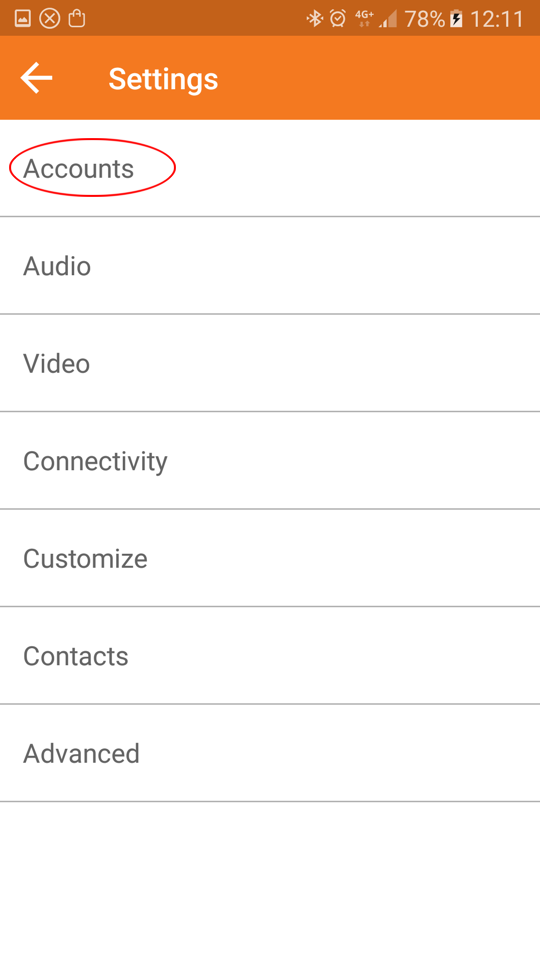Tap the 78% battery percentage
The height and width of the screenshot is (960, 540).
tap(424, 19)
